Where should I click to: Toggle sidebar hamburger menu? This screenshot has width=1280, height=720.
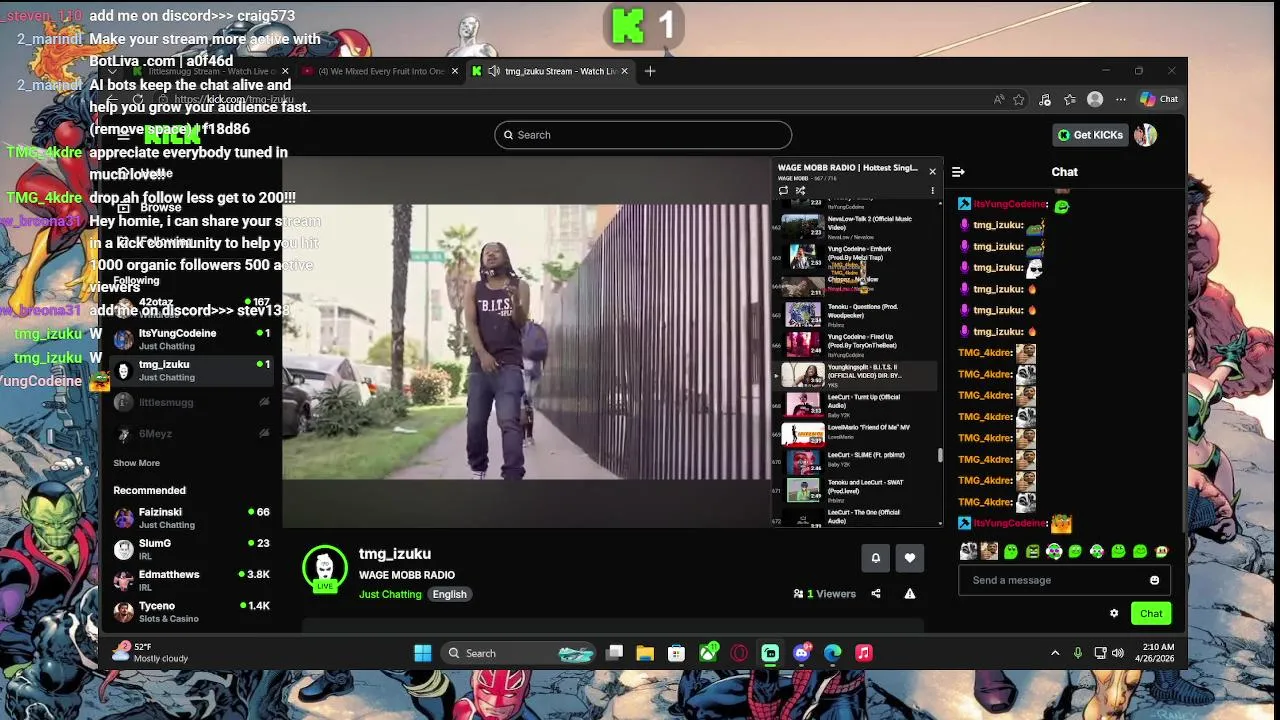tap(122, 135)
